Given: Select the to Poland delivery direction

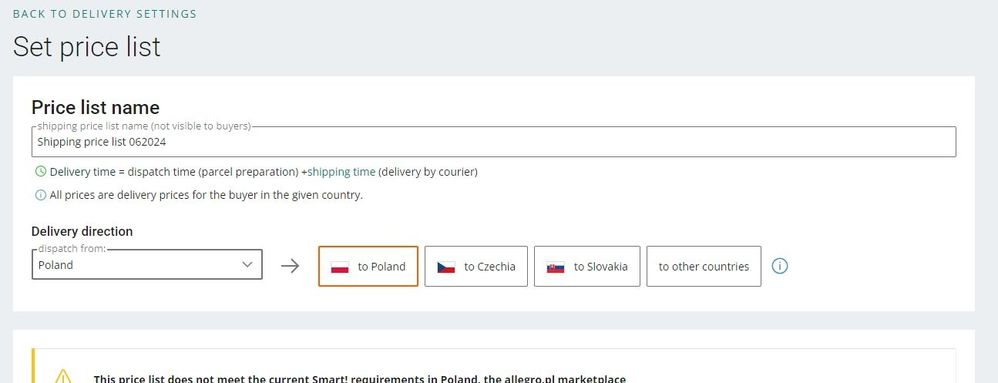Looking at the screenshot, I should click(368, 267).
